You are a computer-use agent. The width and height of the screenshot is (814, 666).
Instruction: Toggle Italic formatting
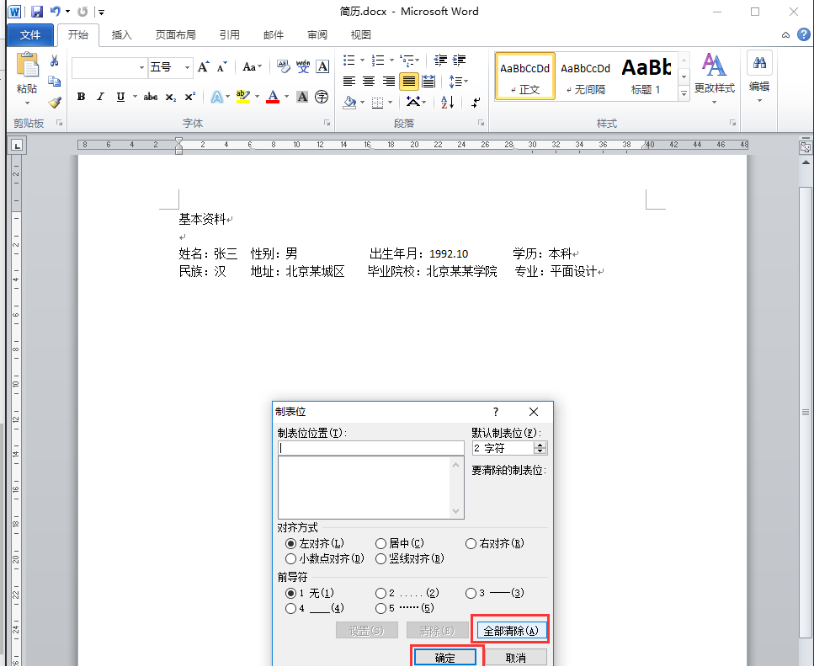pos(100,97)
